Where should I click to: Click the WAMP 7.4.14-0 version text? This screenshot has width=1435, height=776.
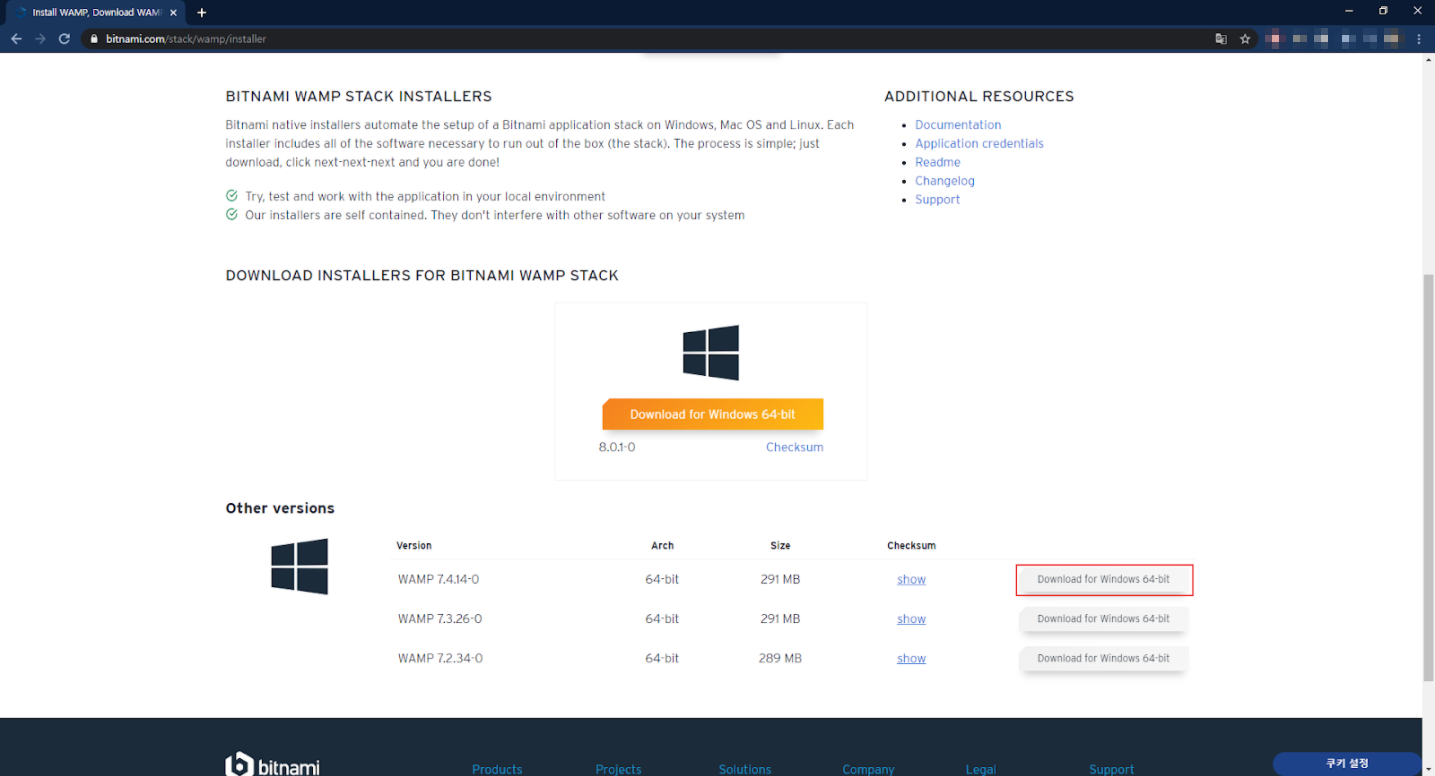click(x=438, y=580)
